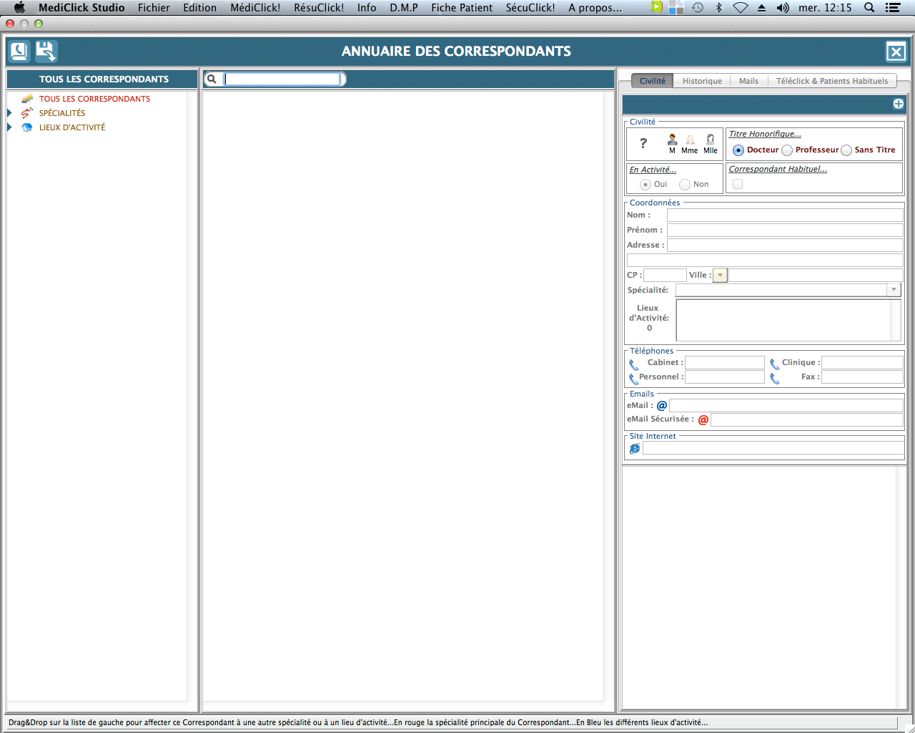Image resolution: width=915 pixels, height=733 pixels.
Task: Click the red @ secure email icon
Action: tap(703, 420)
